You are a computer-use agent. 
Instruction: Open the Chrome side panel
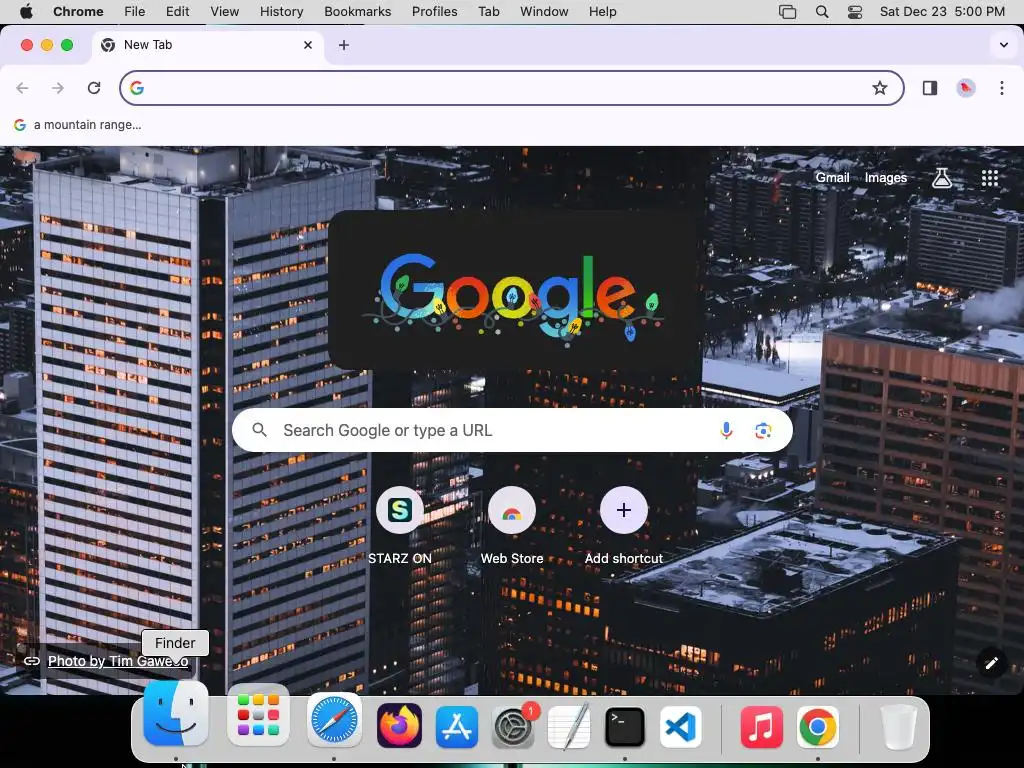[930, 88]
